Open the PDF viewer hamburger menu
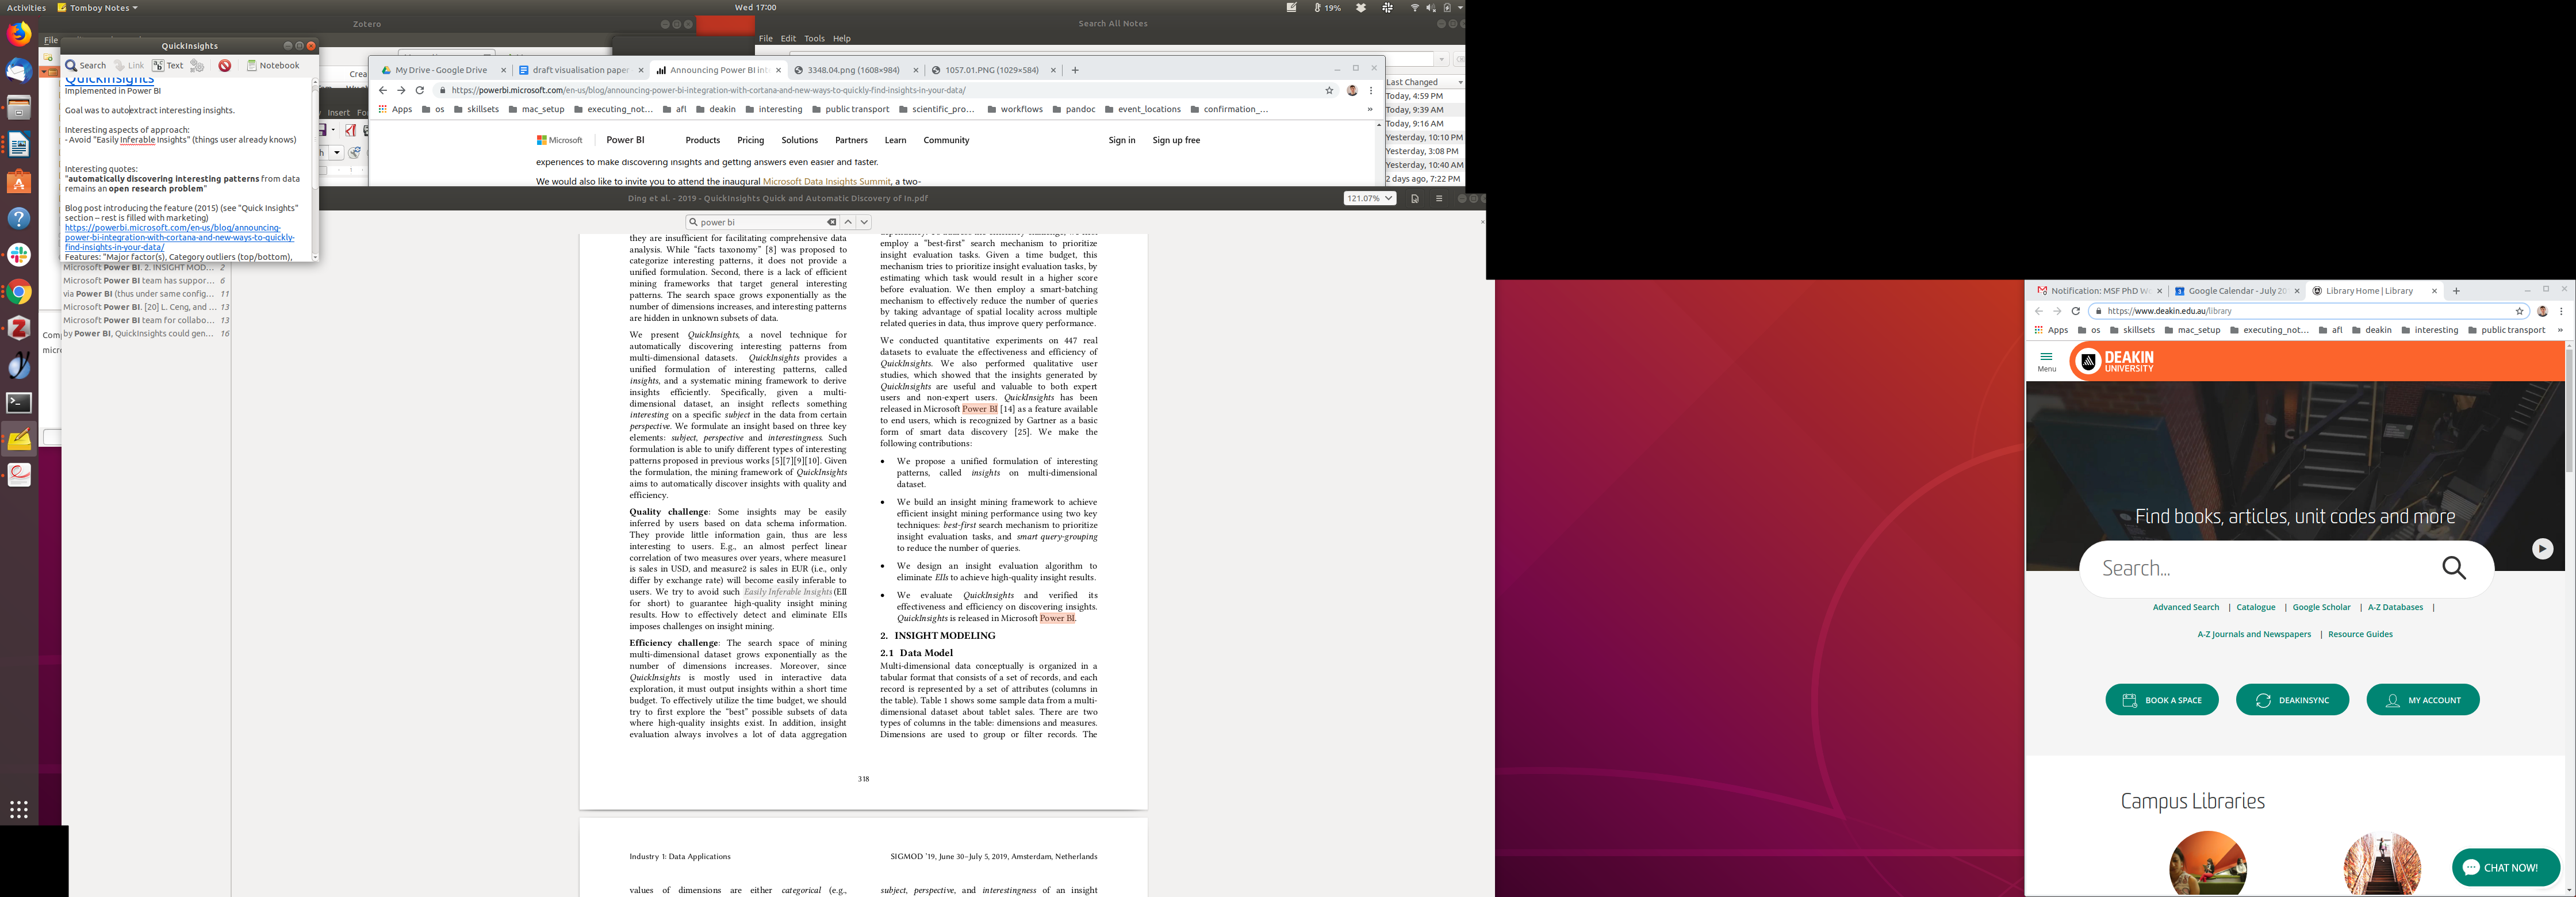Viewport: 2576px width, 897px height. click(x=1439, y=198)
